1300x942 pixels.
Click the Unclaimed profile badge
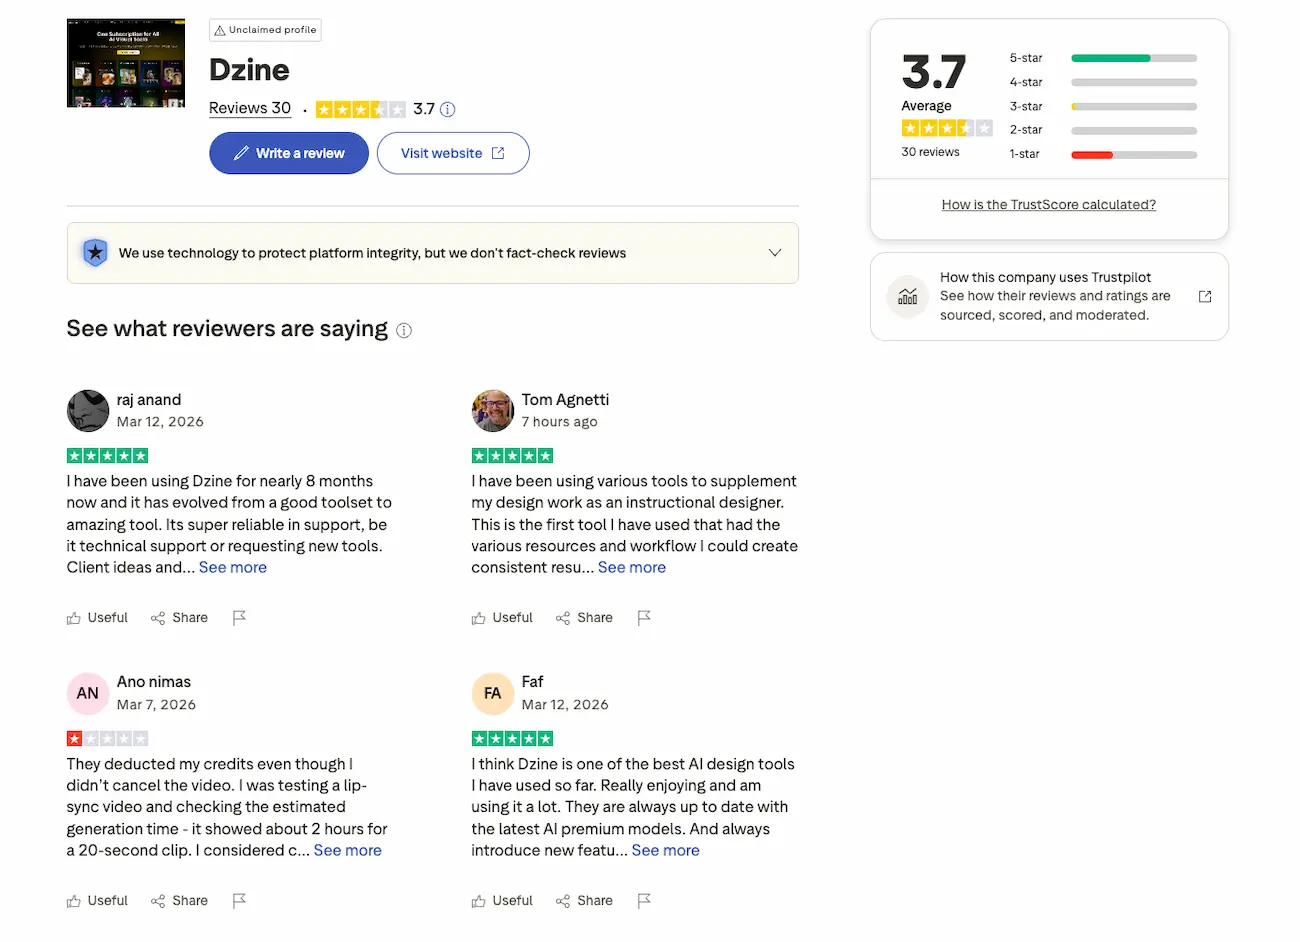pyautogui.click(x=264, y=30)
